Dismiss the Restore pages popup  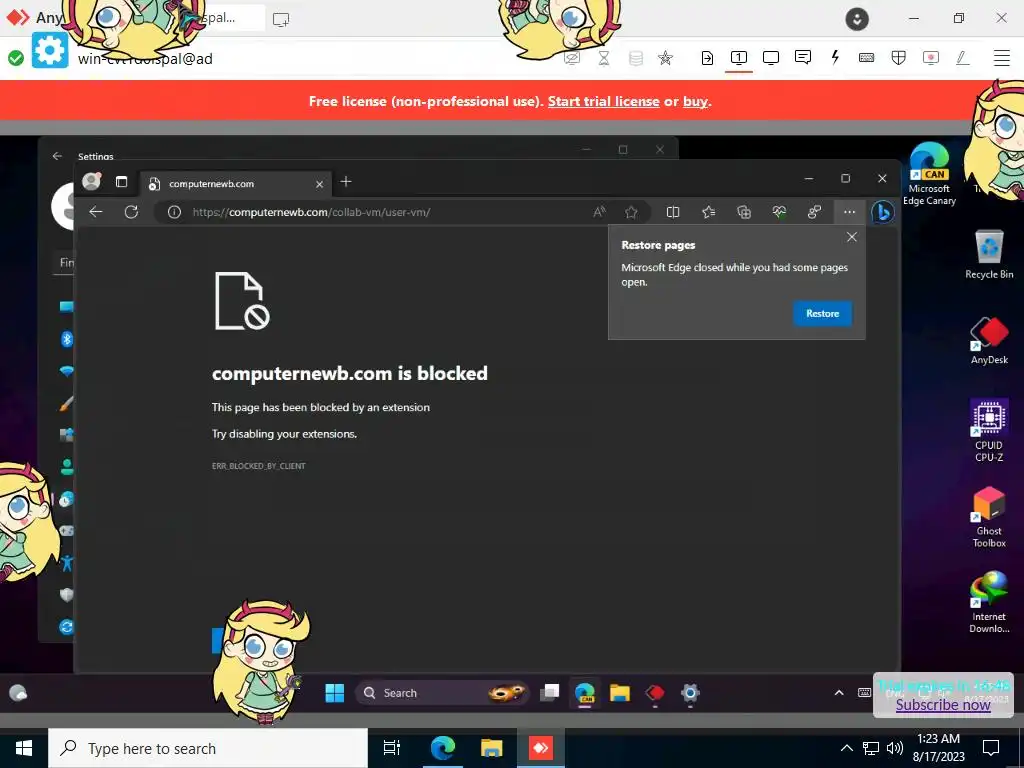coord(852,237)
